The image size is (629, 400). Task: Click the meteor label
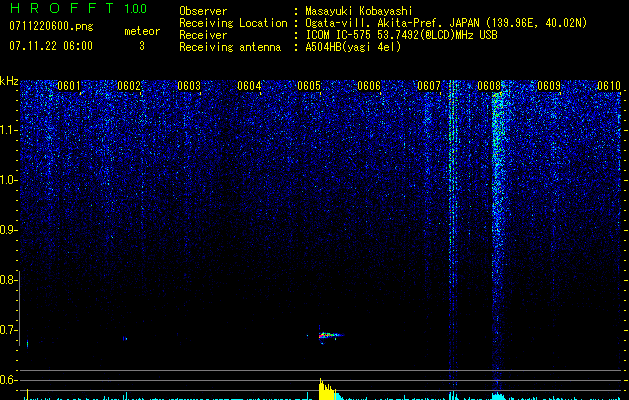click(x=142, y=31)
